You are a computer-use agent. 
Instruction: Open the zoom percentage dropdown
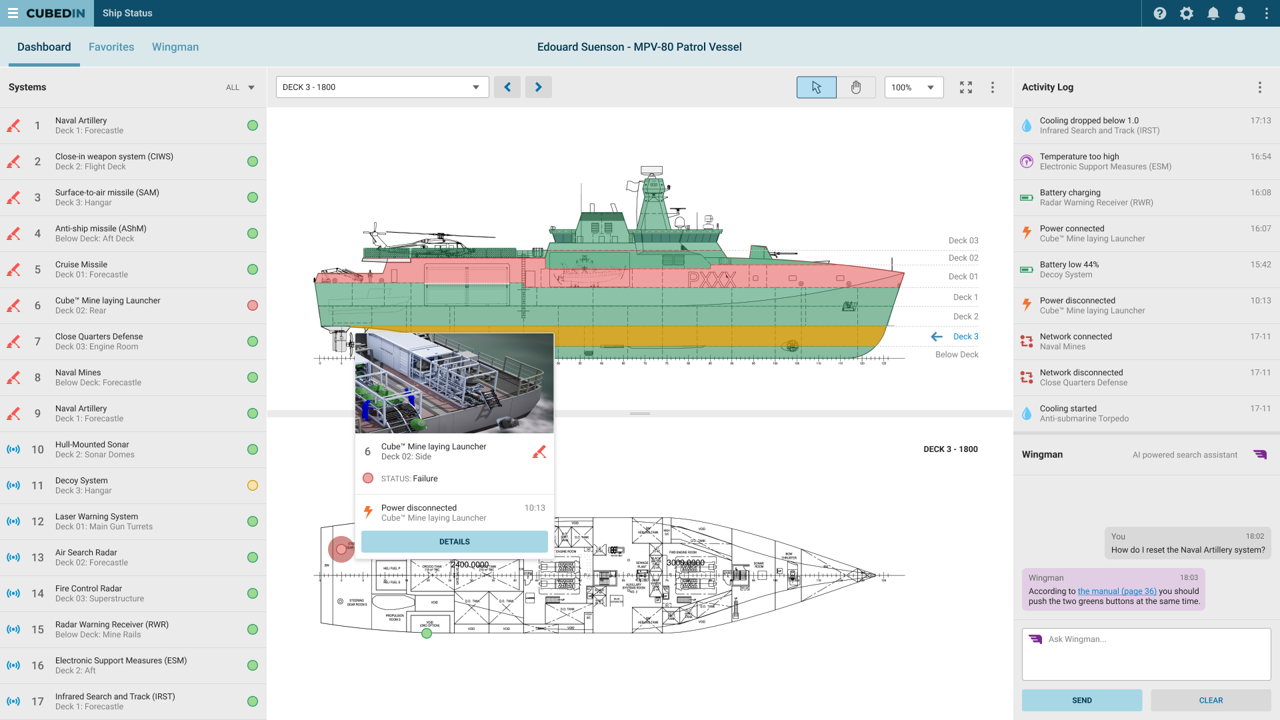[913, 87]
